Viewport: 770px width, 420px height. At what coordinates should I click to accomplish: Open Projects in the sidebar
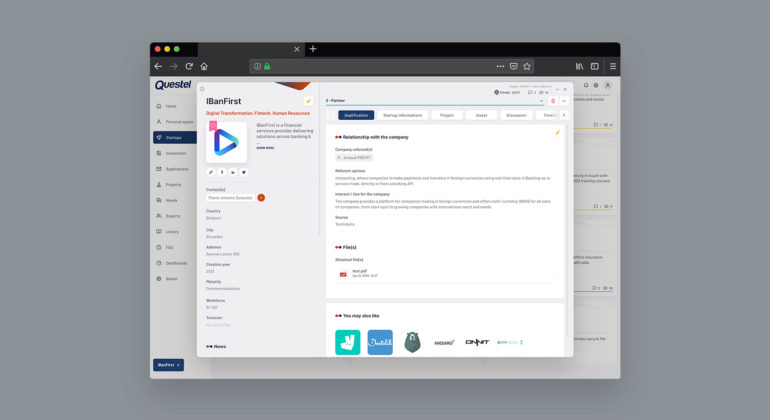pyautogui.click(x=169, y=185)
